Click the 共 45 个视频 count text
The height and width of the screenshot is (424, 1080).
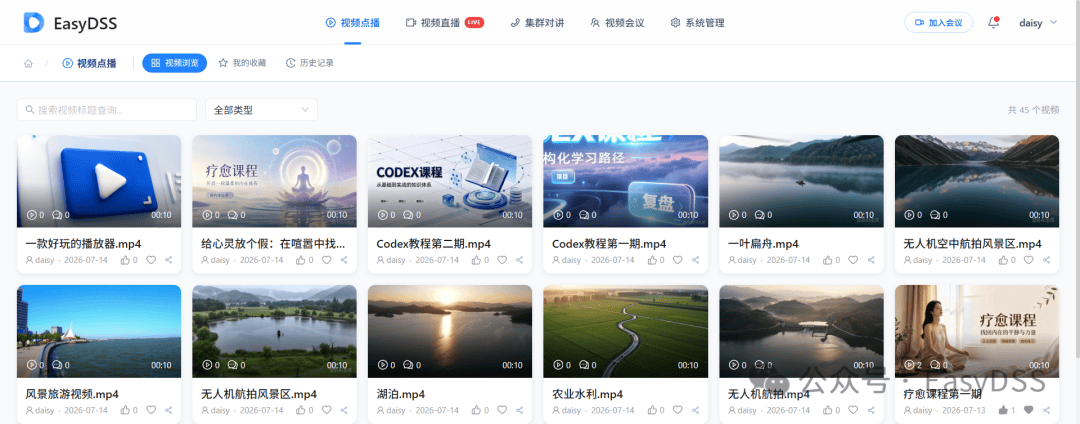[1033, 110]
